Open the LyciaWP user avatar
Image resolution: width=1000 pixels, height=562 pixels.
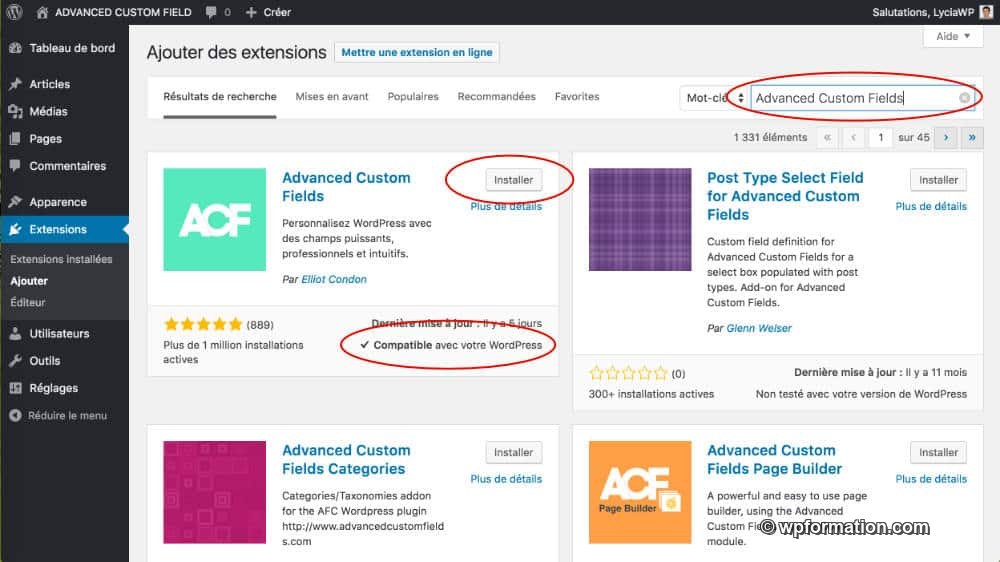[x=986, y=12]
